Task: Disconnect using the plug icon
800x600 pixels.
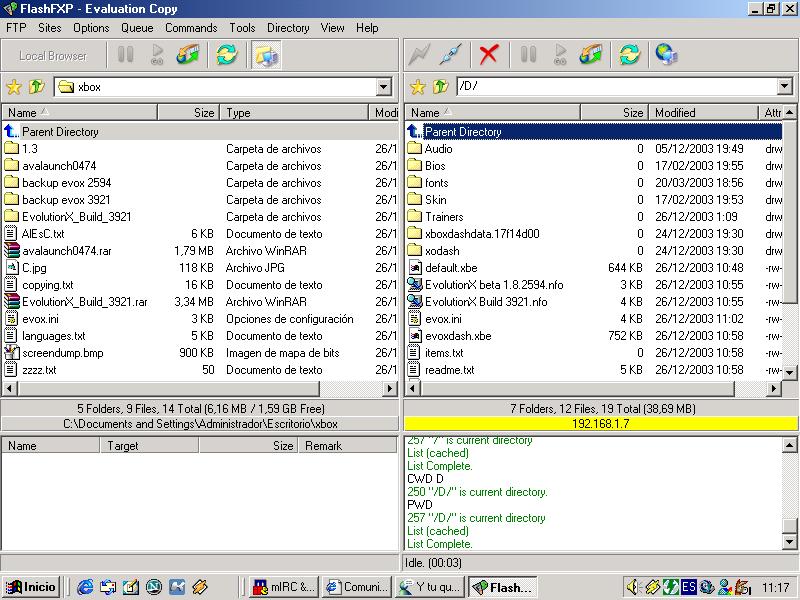Action: (451, 55)
